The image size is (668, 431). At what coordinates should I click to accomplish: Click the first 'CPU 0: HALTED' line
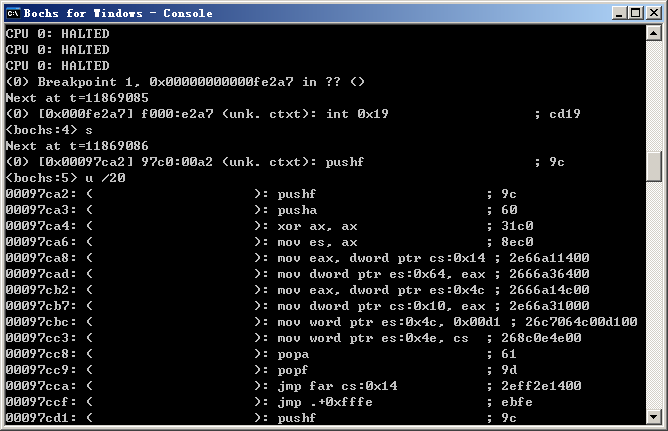(58, 34)
